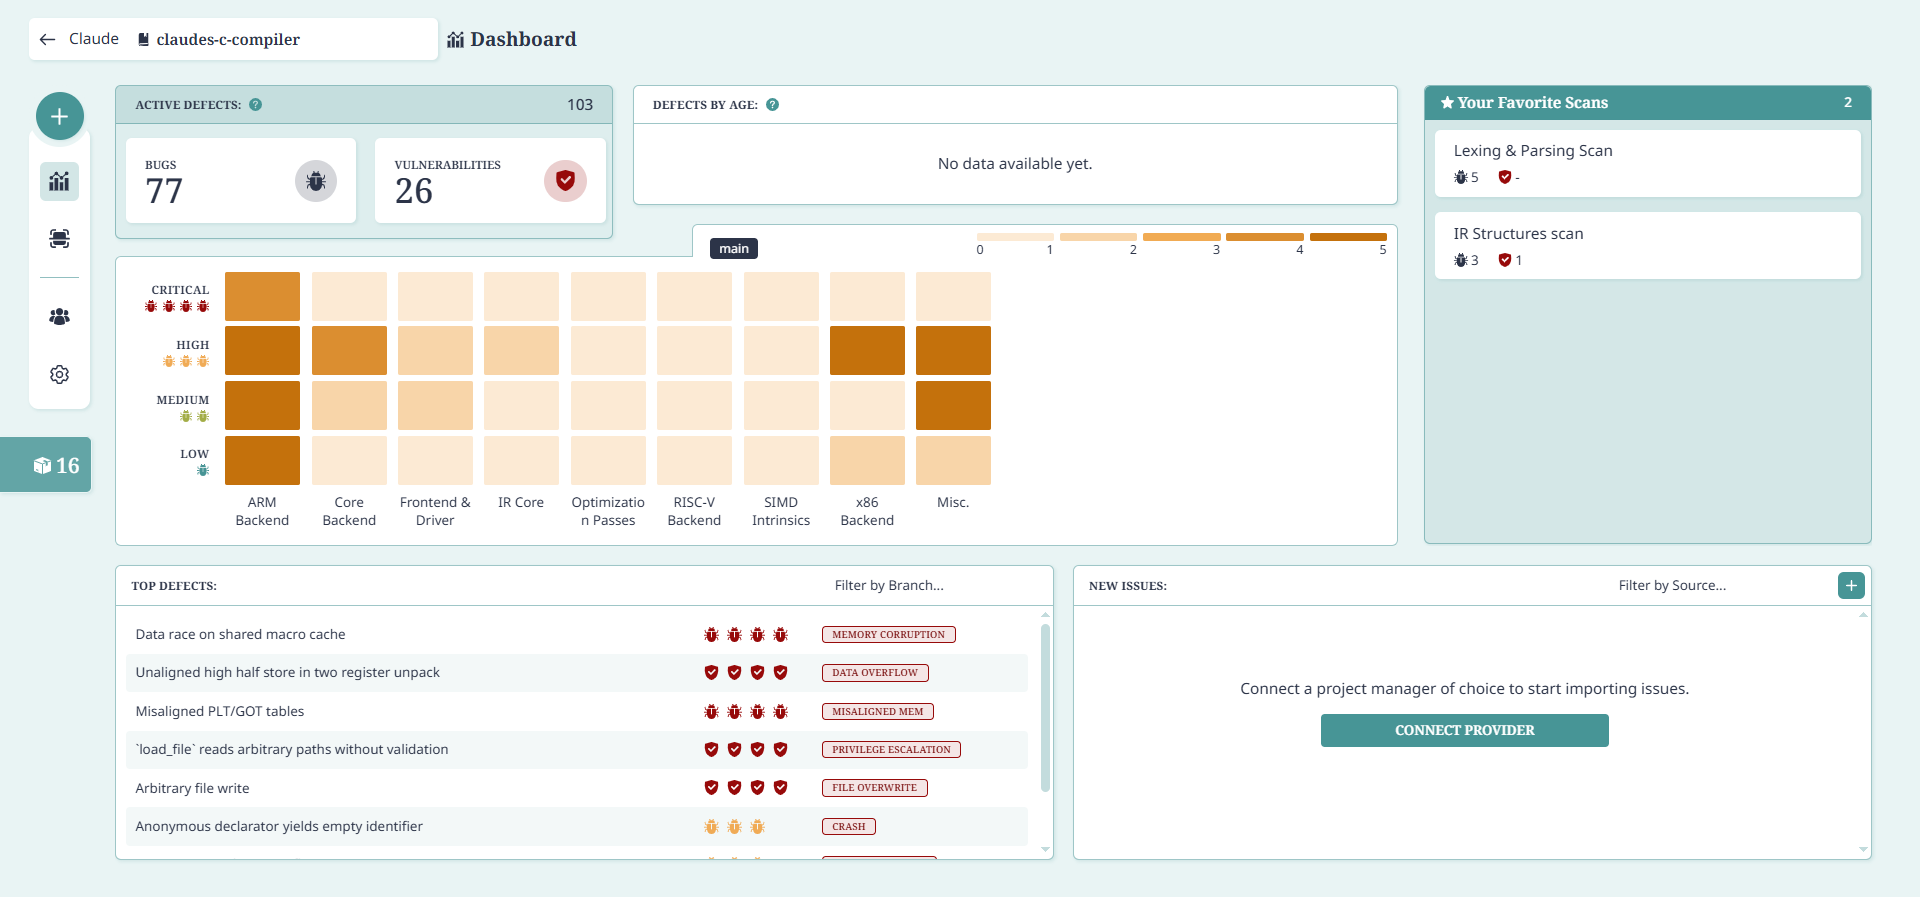Click the Active Defects total 103

pyautogui.click(x=580, y=105)
